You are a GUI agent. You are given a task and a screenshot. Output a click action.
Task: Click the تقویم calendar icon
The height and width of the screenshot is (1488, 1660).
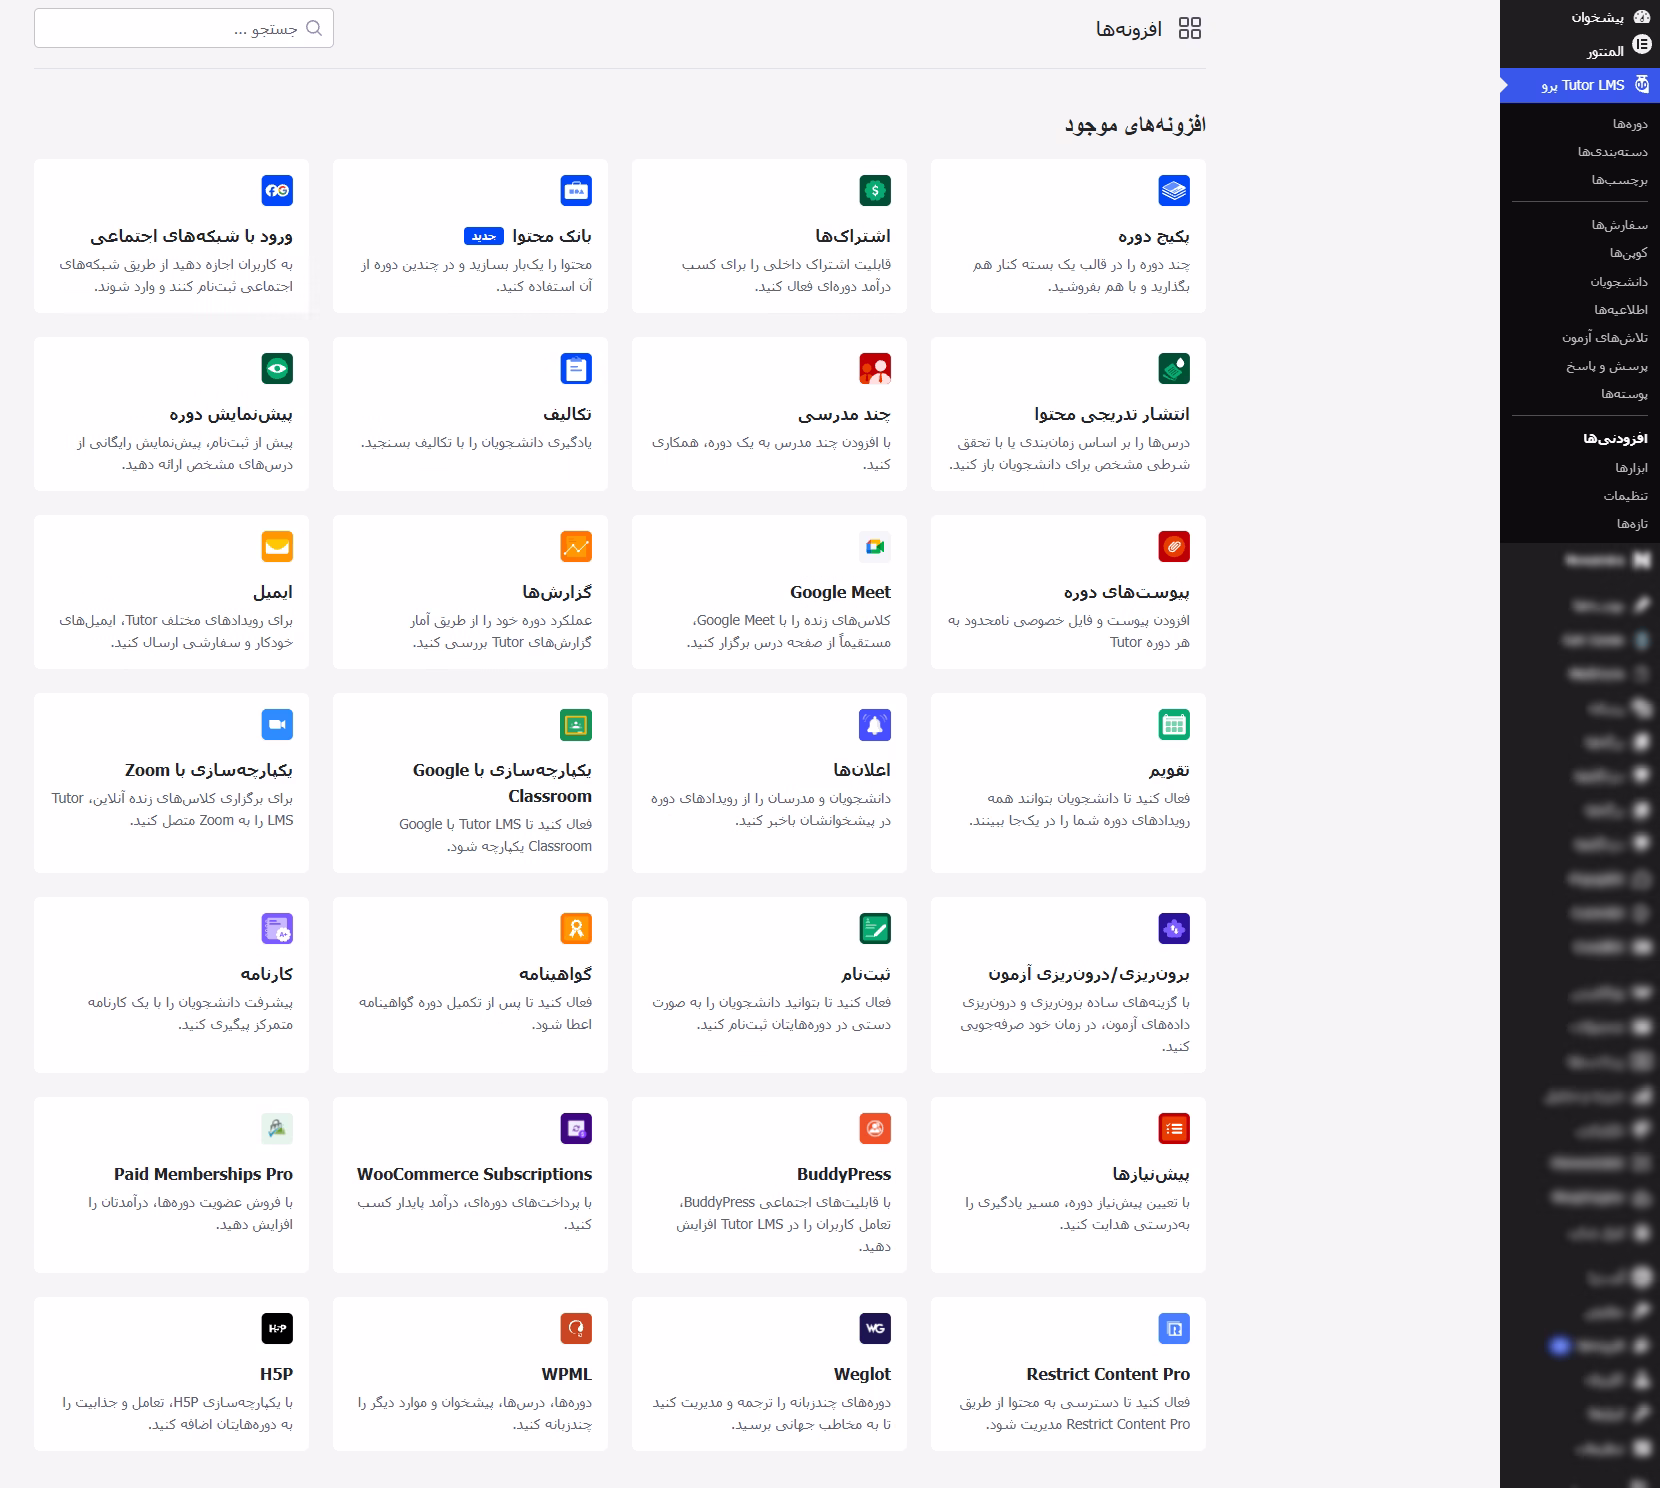tap(1174, 724)
